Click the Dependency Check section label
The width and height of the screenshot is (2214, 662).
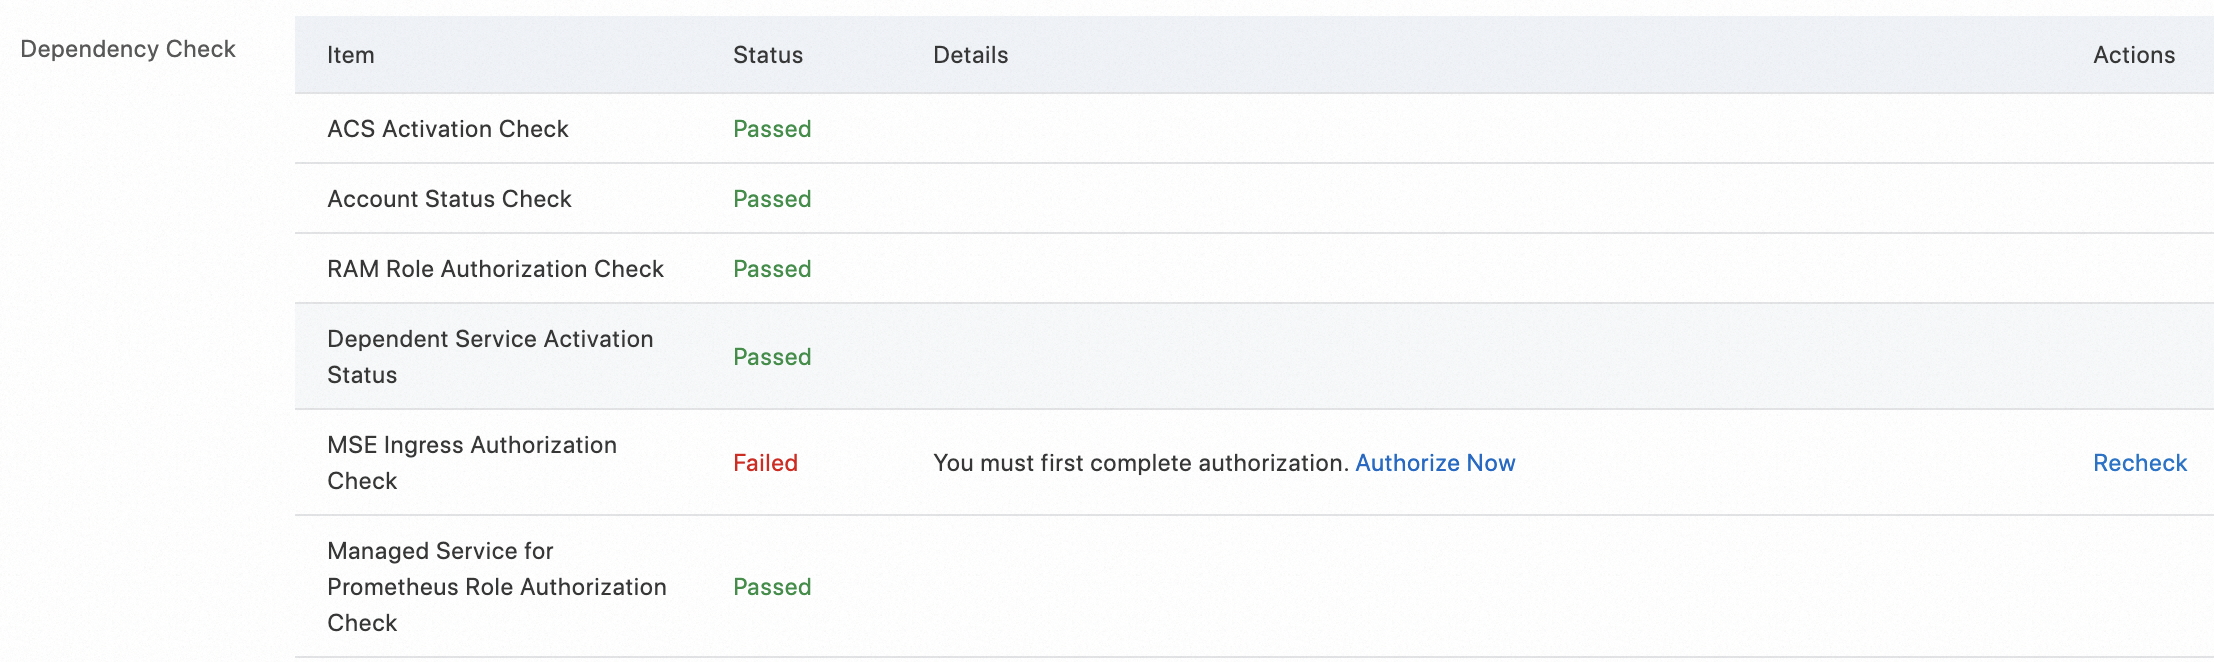point(128,49)
